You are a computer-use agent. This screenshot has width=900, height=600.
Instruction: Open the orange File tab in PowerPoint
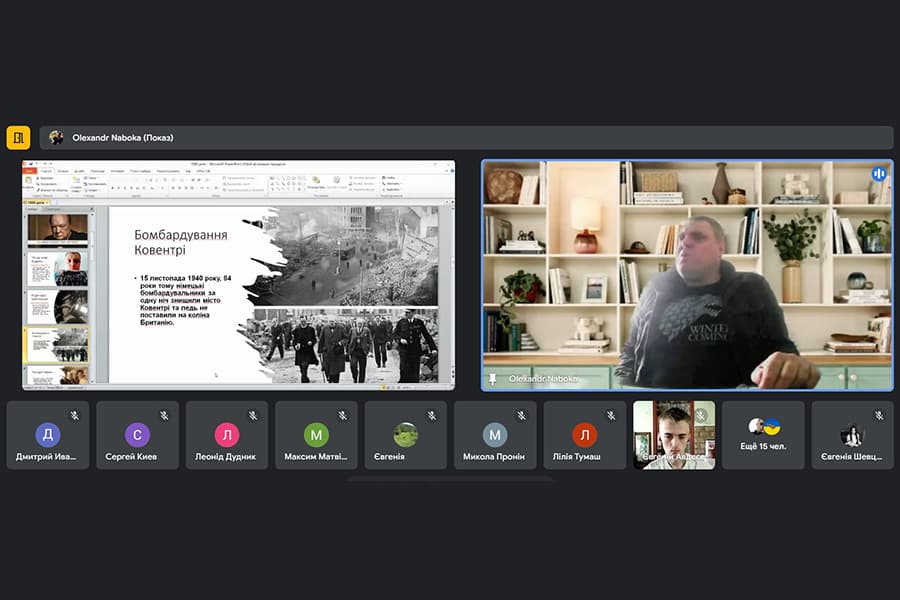[x=29, y=171]
